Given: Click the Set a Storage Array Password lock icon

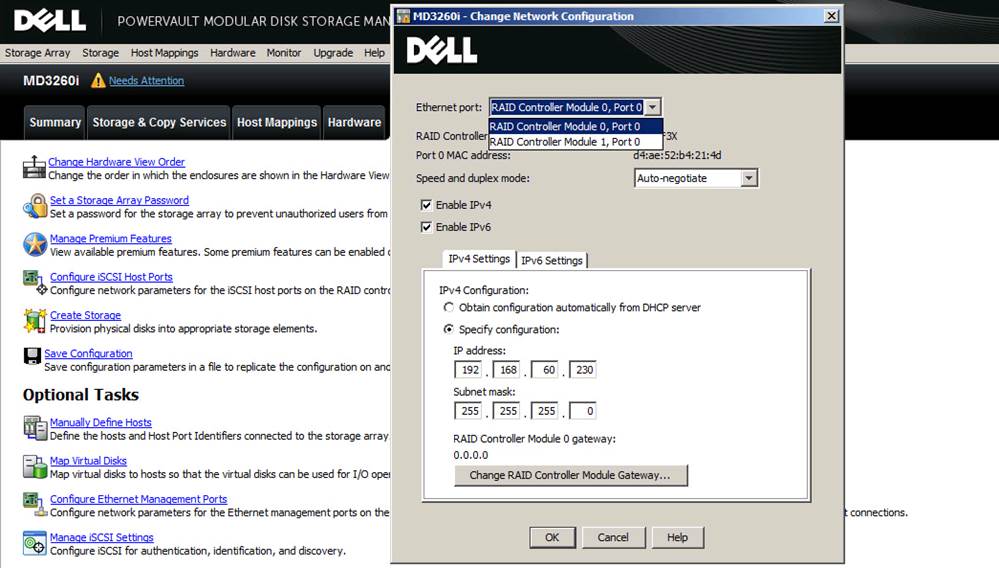Looking at the screenshot, I should coord(35,206).
